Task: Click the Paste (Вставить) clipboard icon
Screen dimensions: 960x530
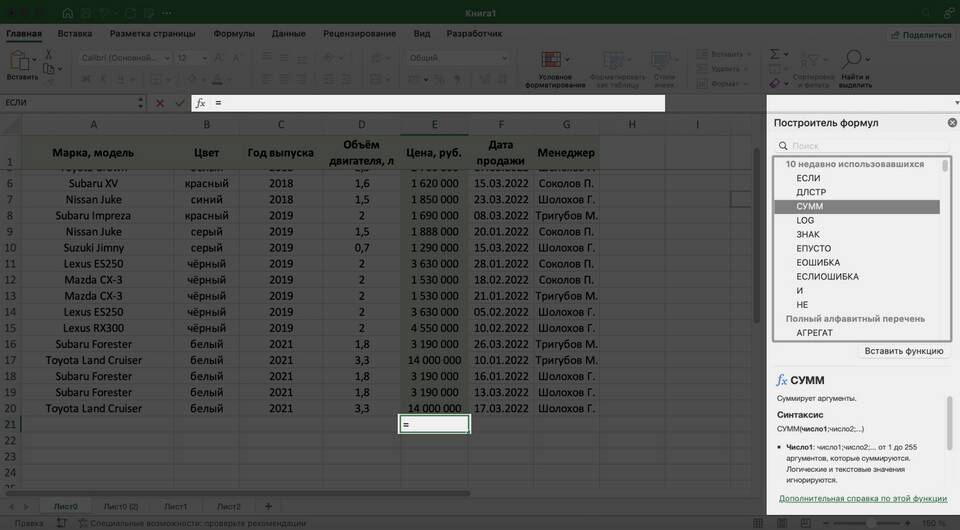Action: coord(20,61)
